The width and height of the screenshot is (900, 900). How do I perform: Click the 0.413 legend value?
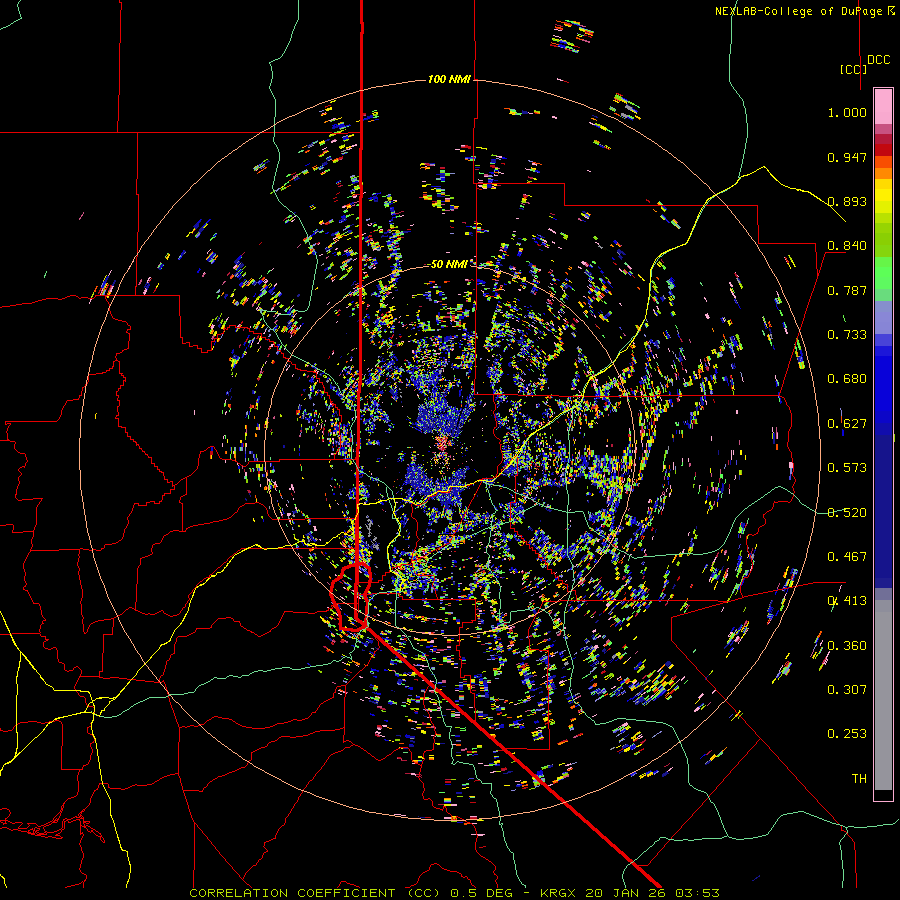tap(847, 601)
